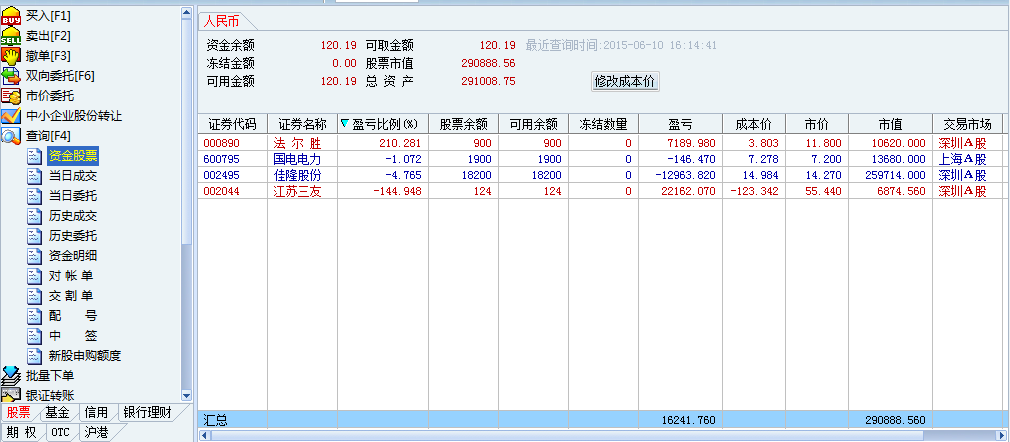The height and width of the screenshot is (442, 1010).
Task: Open 买入[F1] in the sidebar
Action: [48, 16]
